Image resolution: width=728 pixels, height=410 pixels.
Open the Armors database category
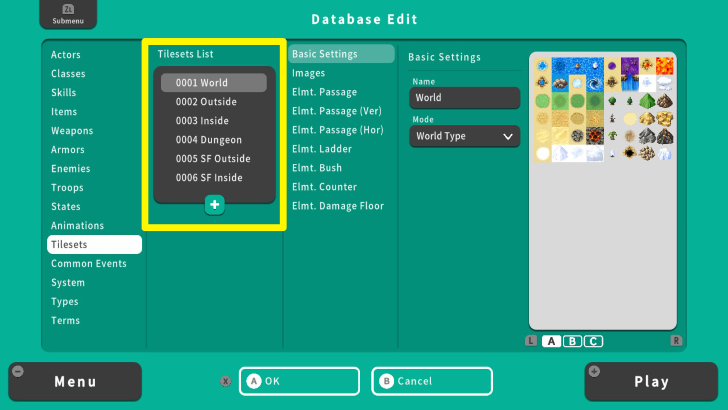[x=68, y=150]
